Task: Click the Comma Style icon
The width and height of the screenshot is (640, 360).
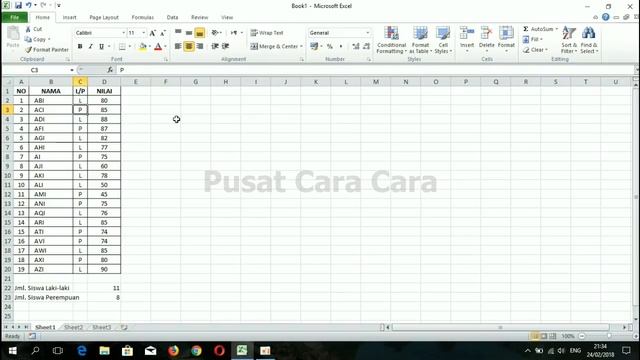Action: pos(341,47)
